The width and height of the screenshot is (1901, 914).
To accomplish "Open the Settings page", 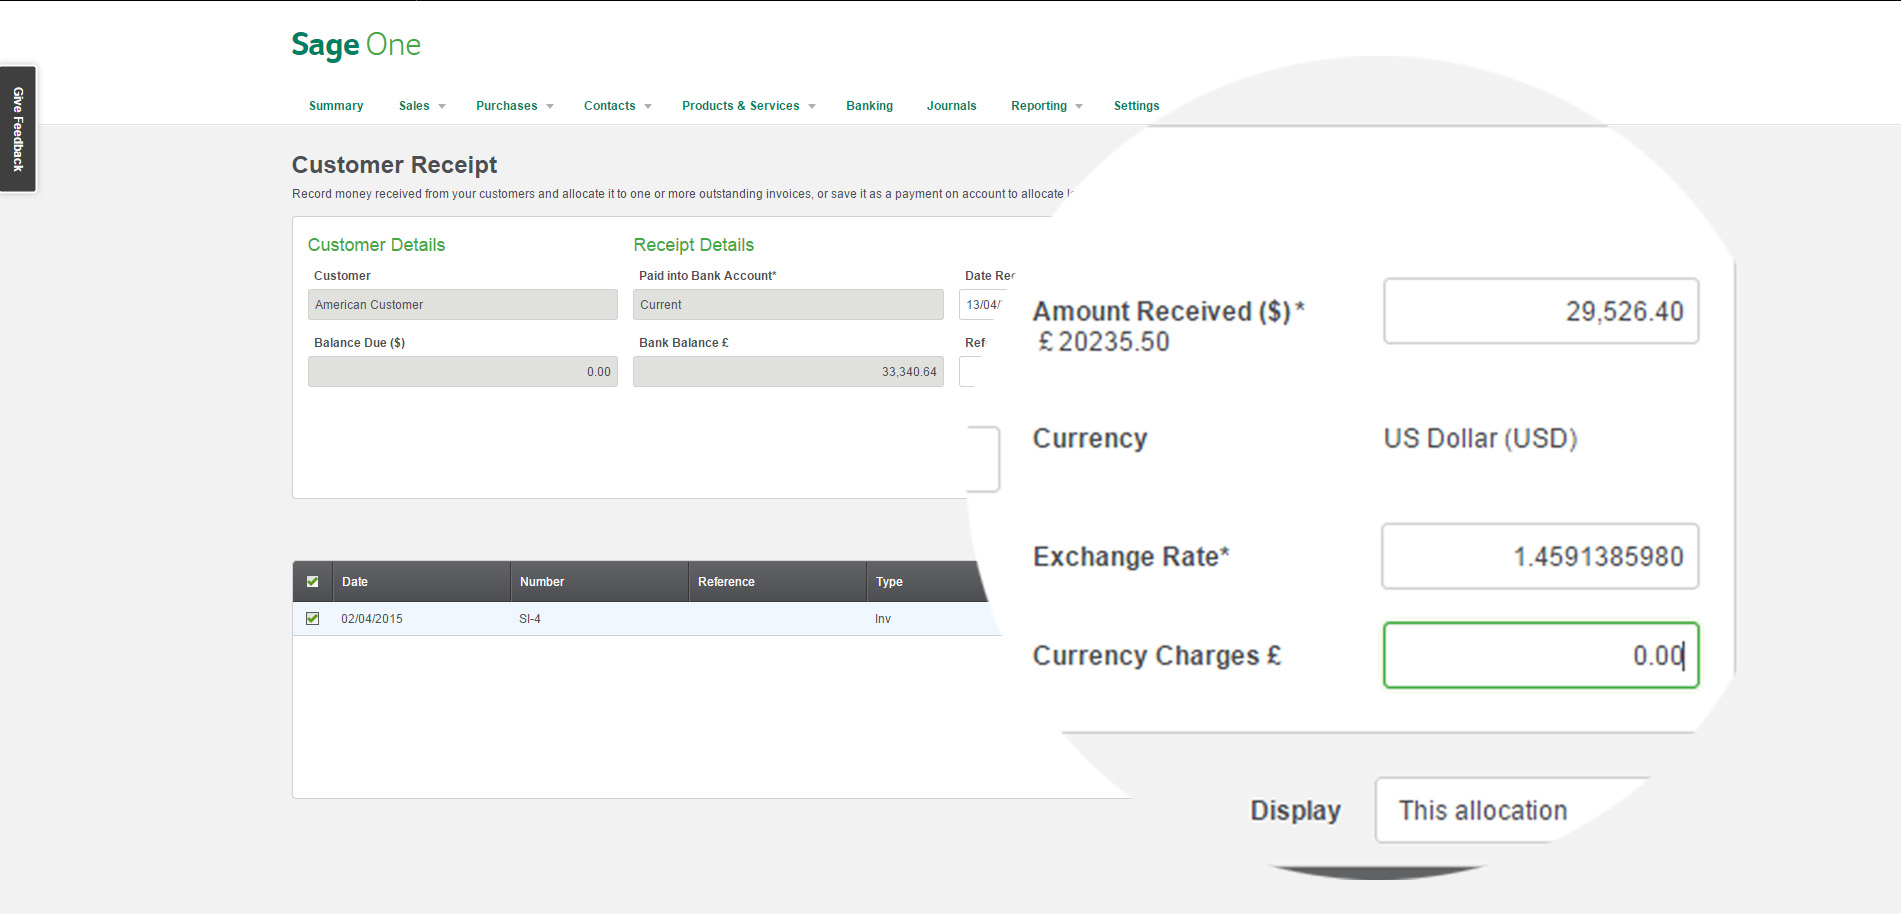I will (1135, 105).
